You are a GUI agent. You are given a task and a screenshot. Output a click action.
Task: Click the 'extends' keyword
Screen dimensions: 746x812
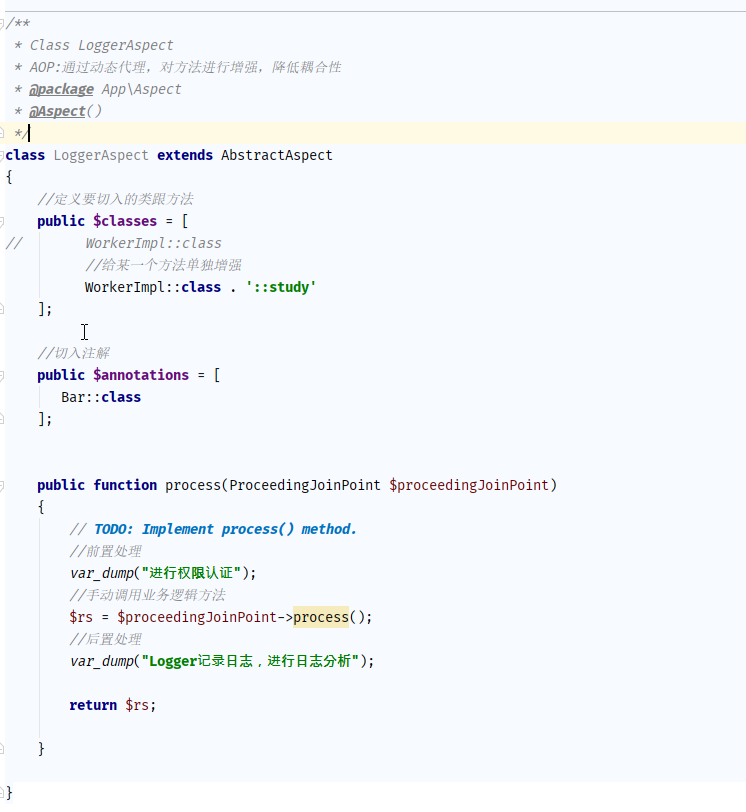[185, 155]
